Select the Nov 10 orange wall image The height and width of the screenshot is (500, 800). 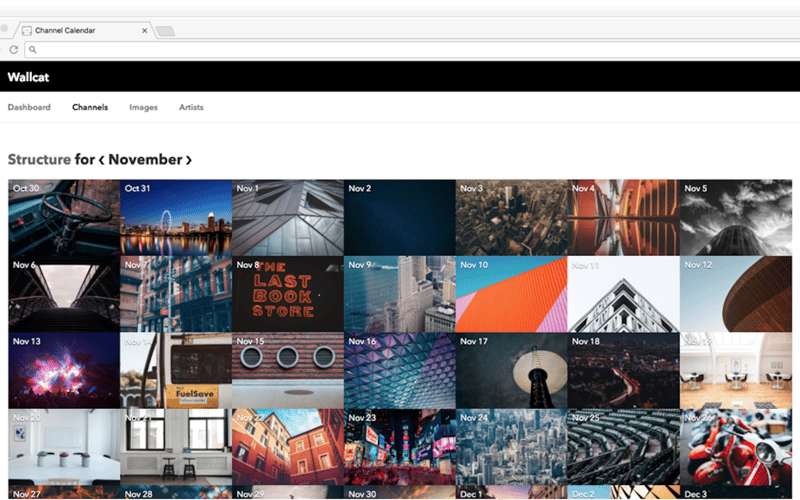coord(511,294)
